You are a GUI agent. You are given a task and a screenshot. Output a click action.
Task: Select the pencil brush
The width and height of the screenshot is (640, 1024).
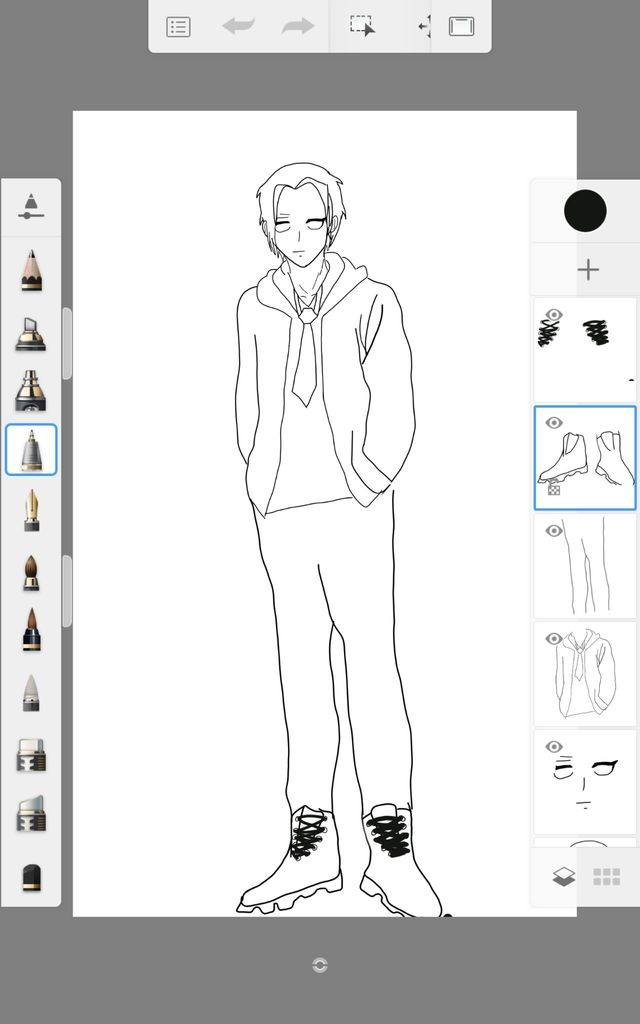pyautogui.click(x=31, y=270)
